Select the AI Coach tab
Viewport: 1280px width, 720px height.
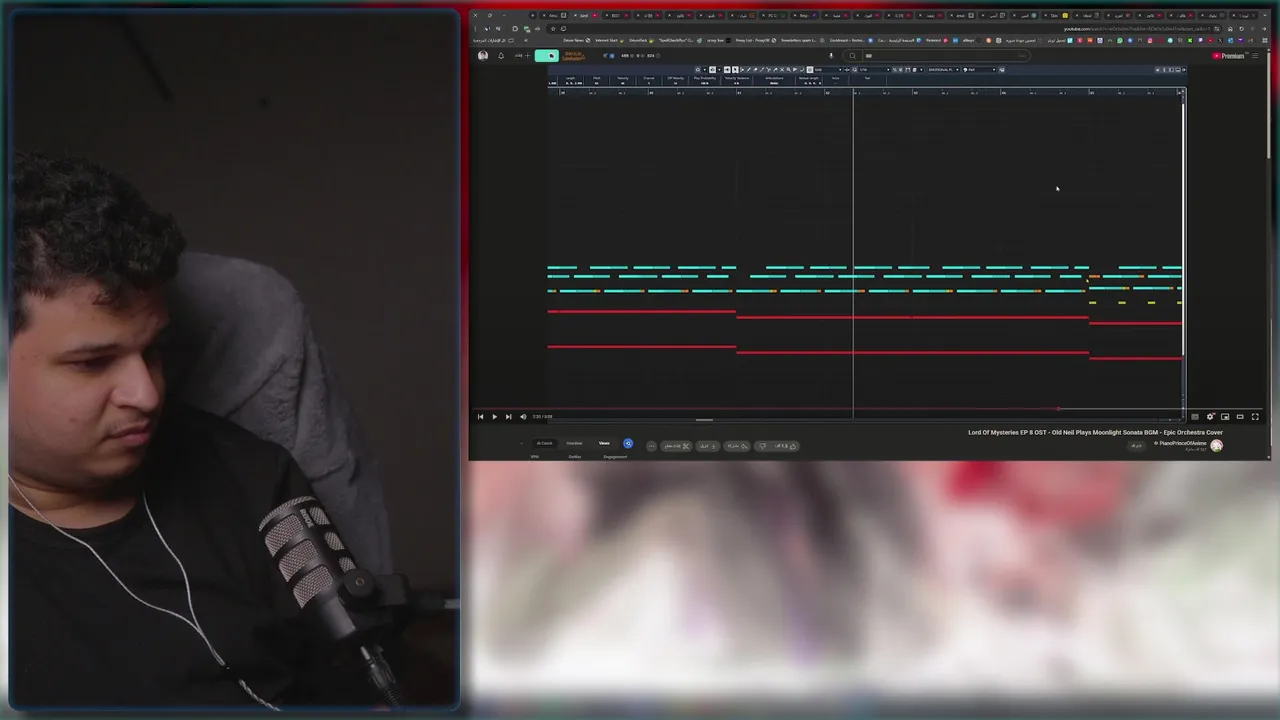[544, 443]
